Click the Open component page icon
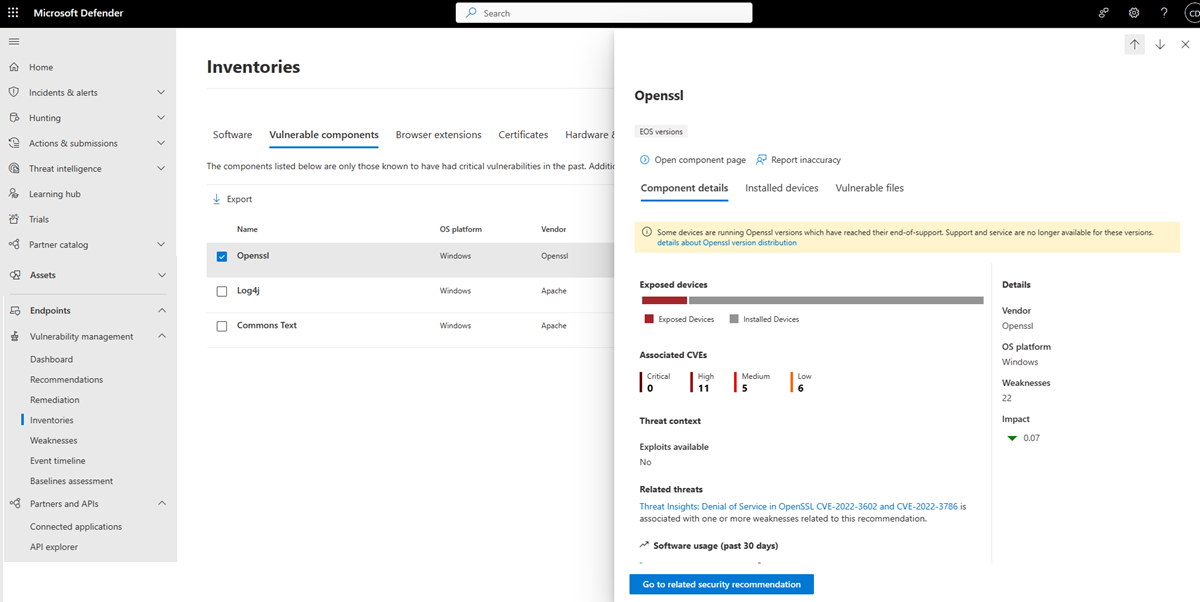The height and width of the screenshot is (602, 1200). pyautogui.click(x=645, y=159)
